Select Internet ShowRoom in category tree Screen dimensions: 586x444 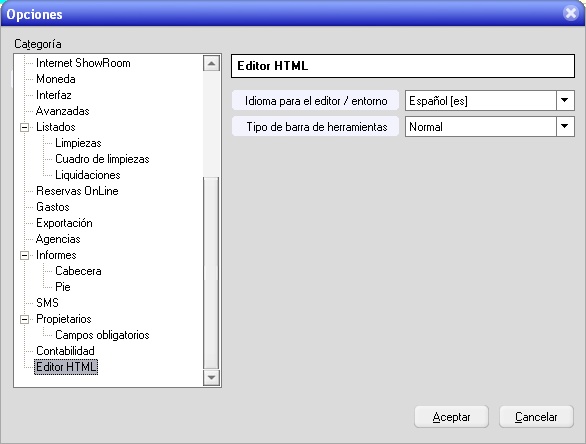point(83,63)
